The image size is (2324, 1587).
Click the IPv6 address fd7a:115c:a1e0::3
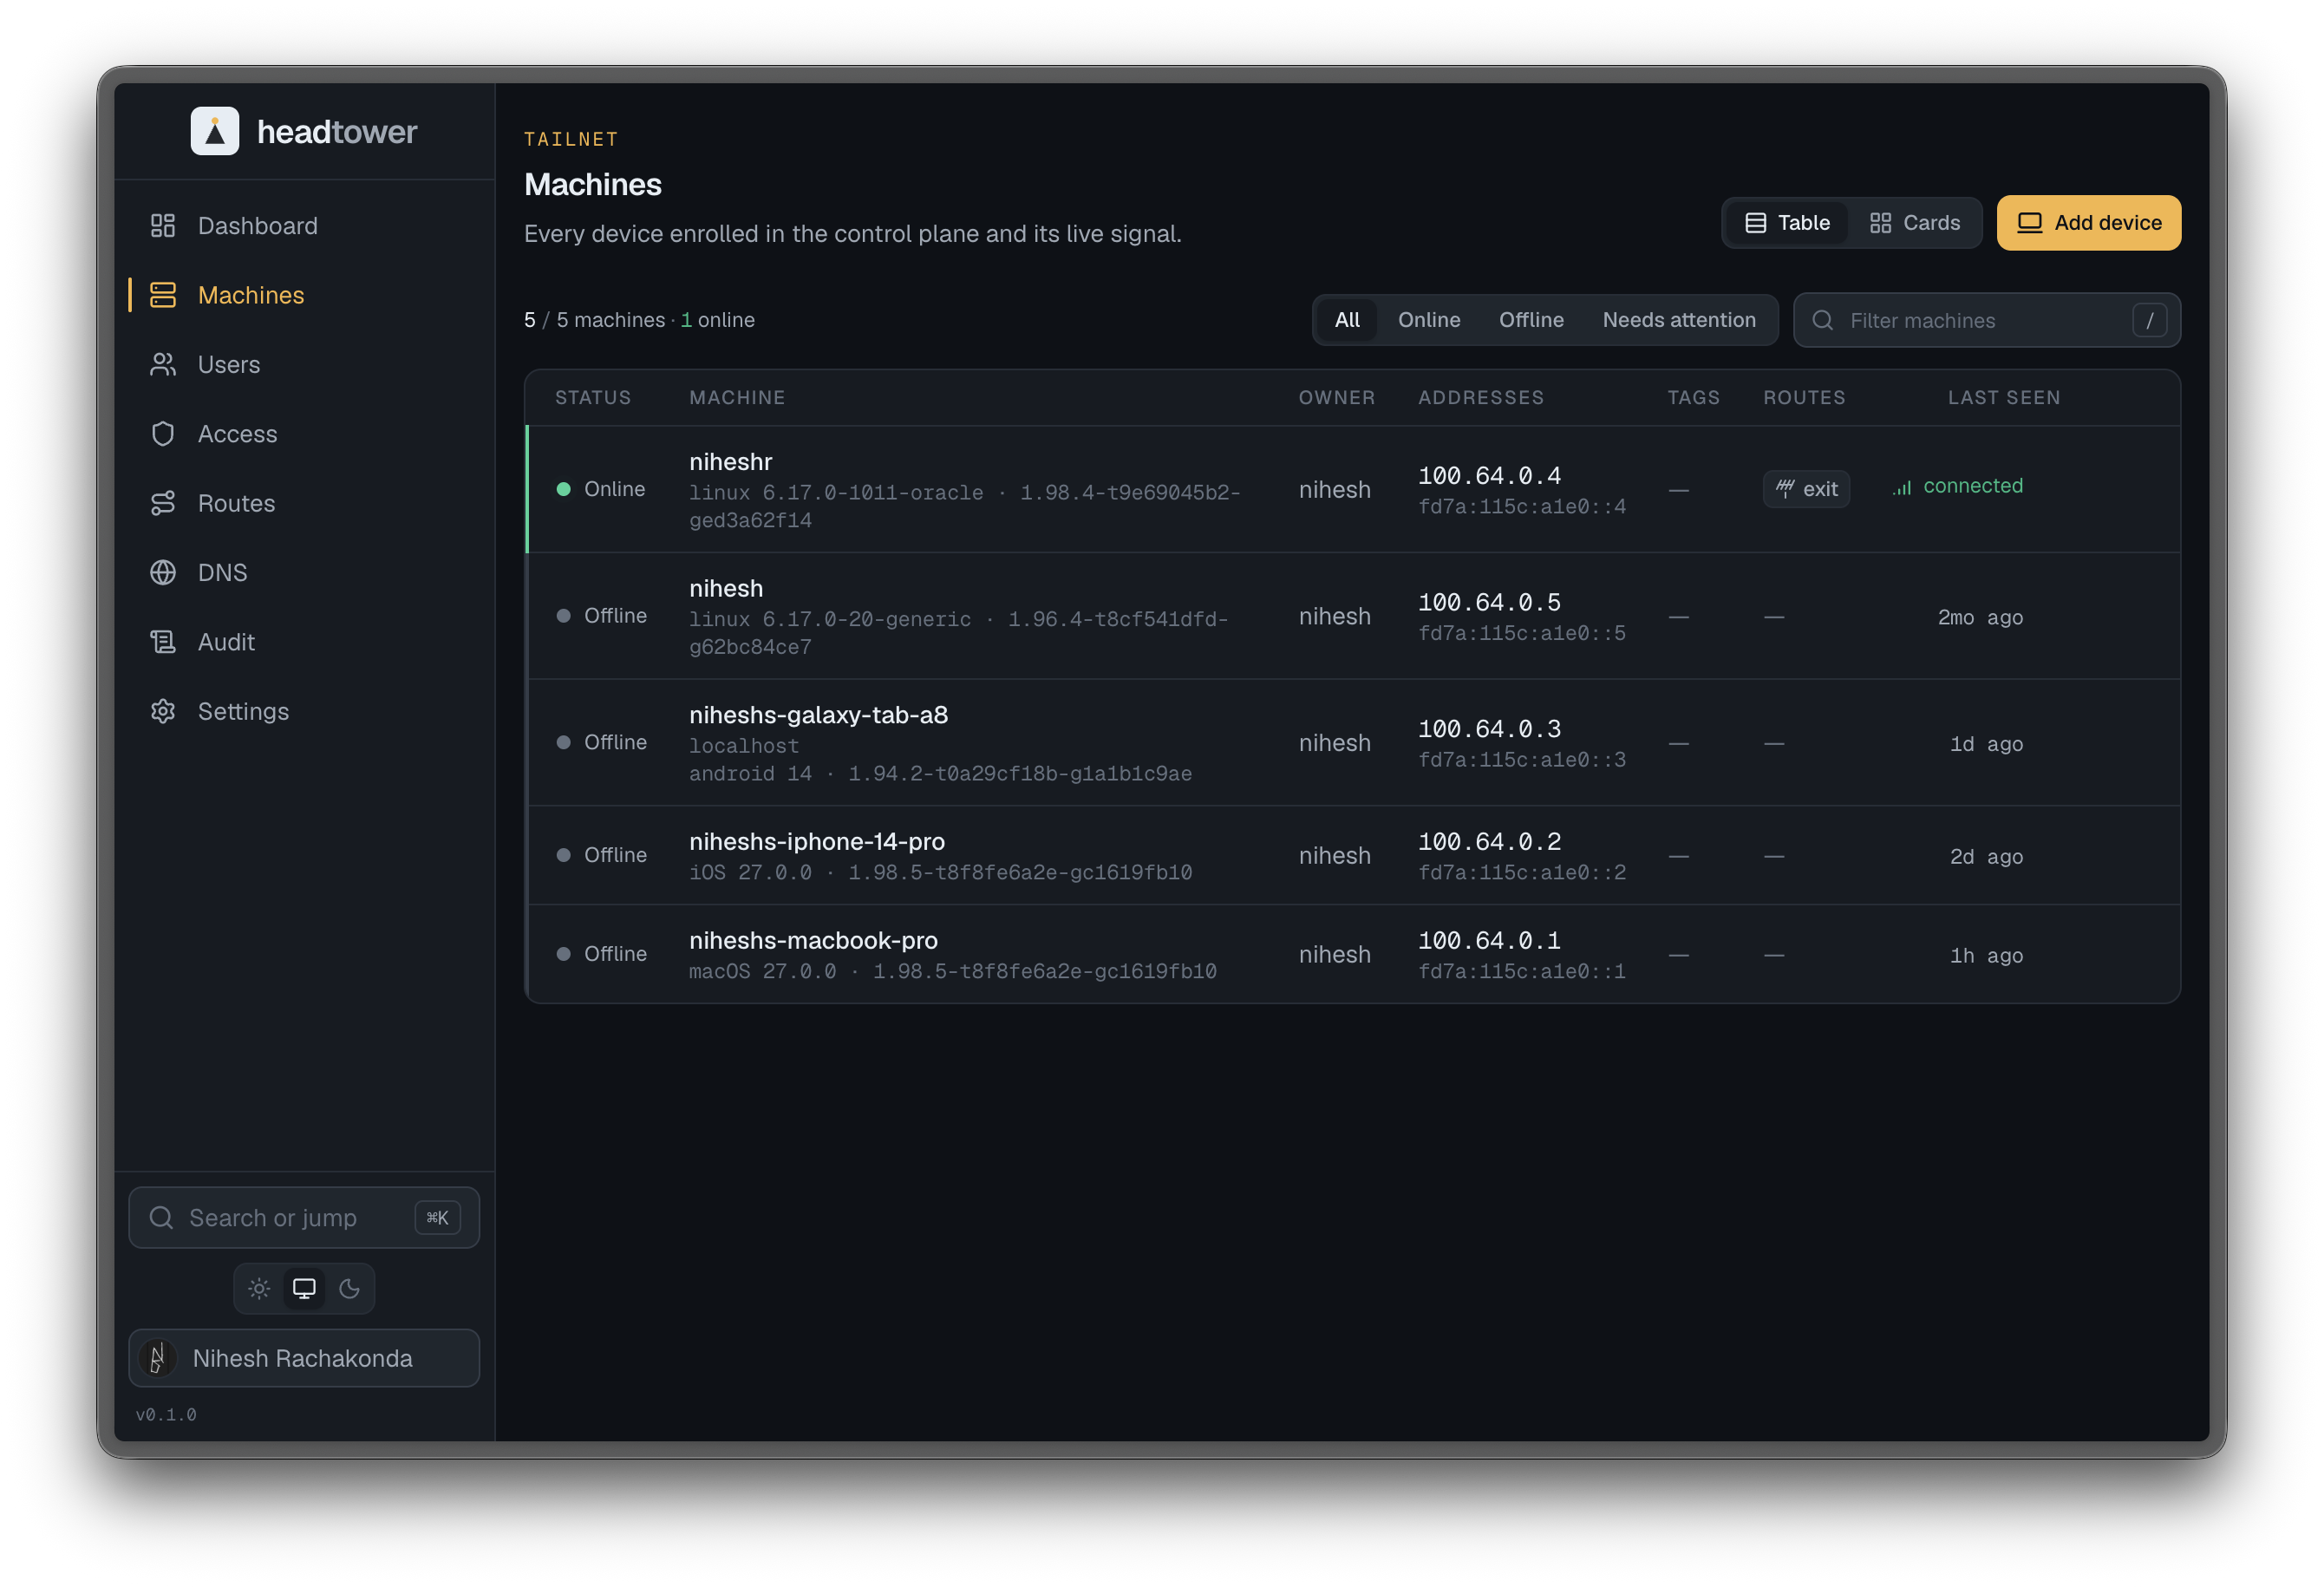pyautogui.click(x=1522, y=760)
